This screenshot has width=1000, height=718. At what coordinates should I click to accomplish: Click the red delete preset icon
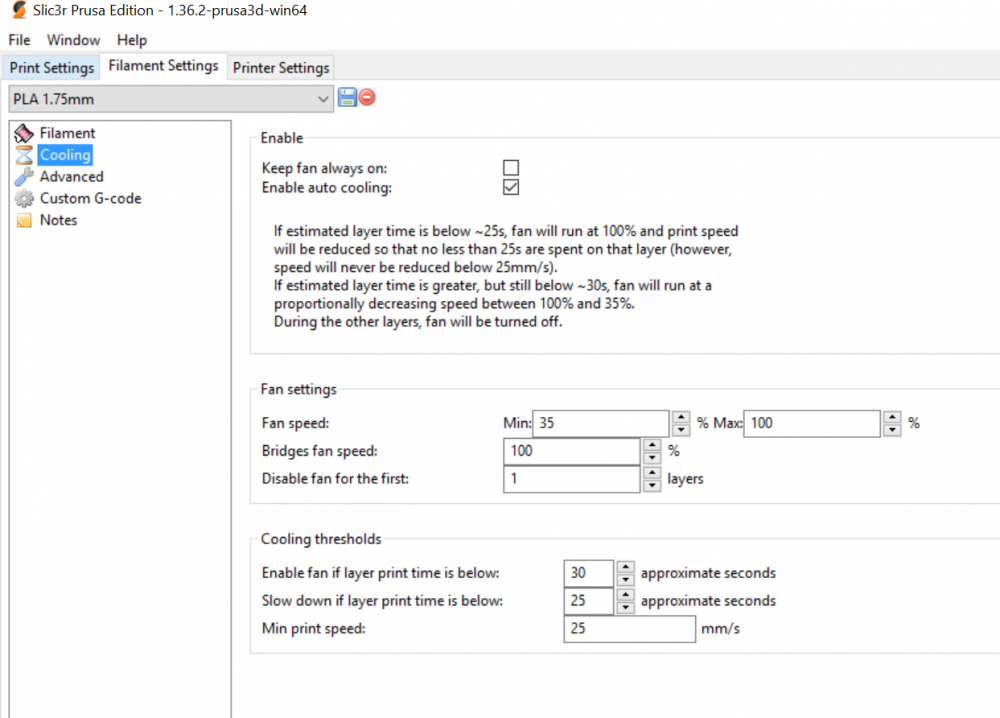pyautogui.click(x=367, y=98)
